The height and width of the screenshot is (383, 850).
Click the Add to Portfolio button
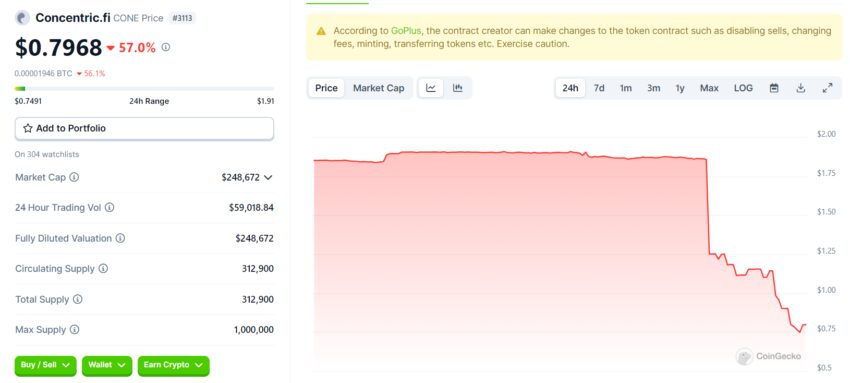tap(144, 128)
